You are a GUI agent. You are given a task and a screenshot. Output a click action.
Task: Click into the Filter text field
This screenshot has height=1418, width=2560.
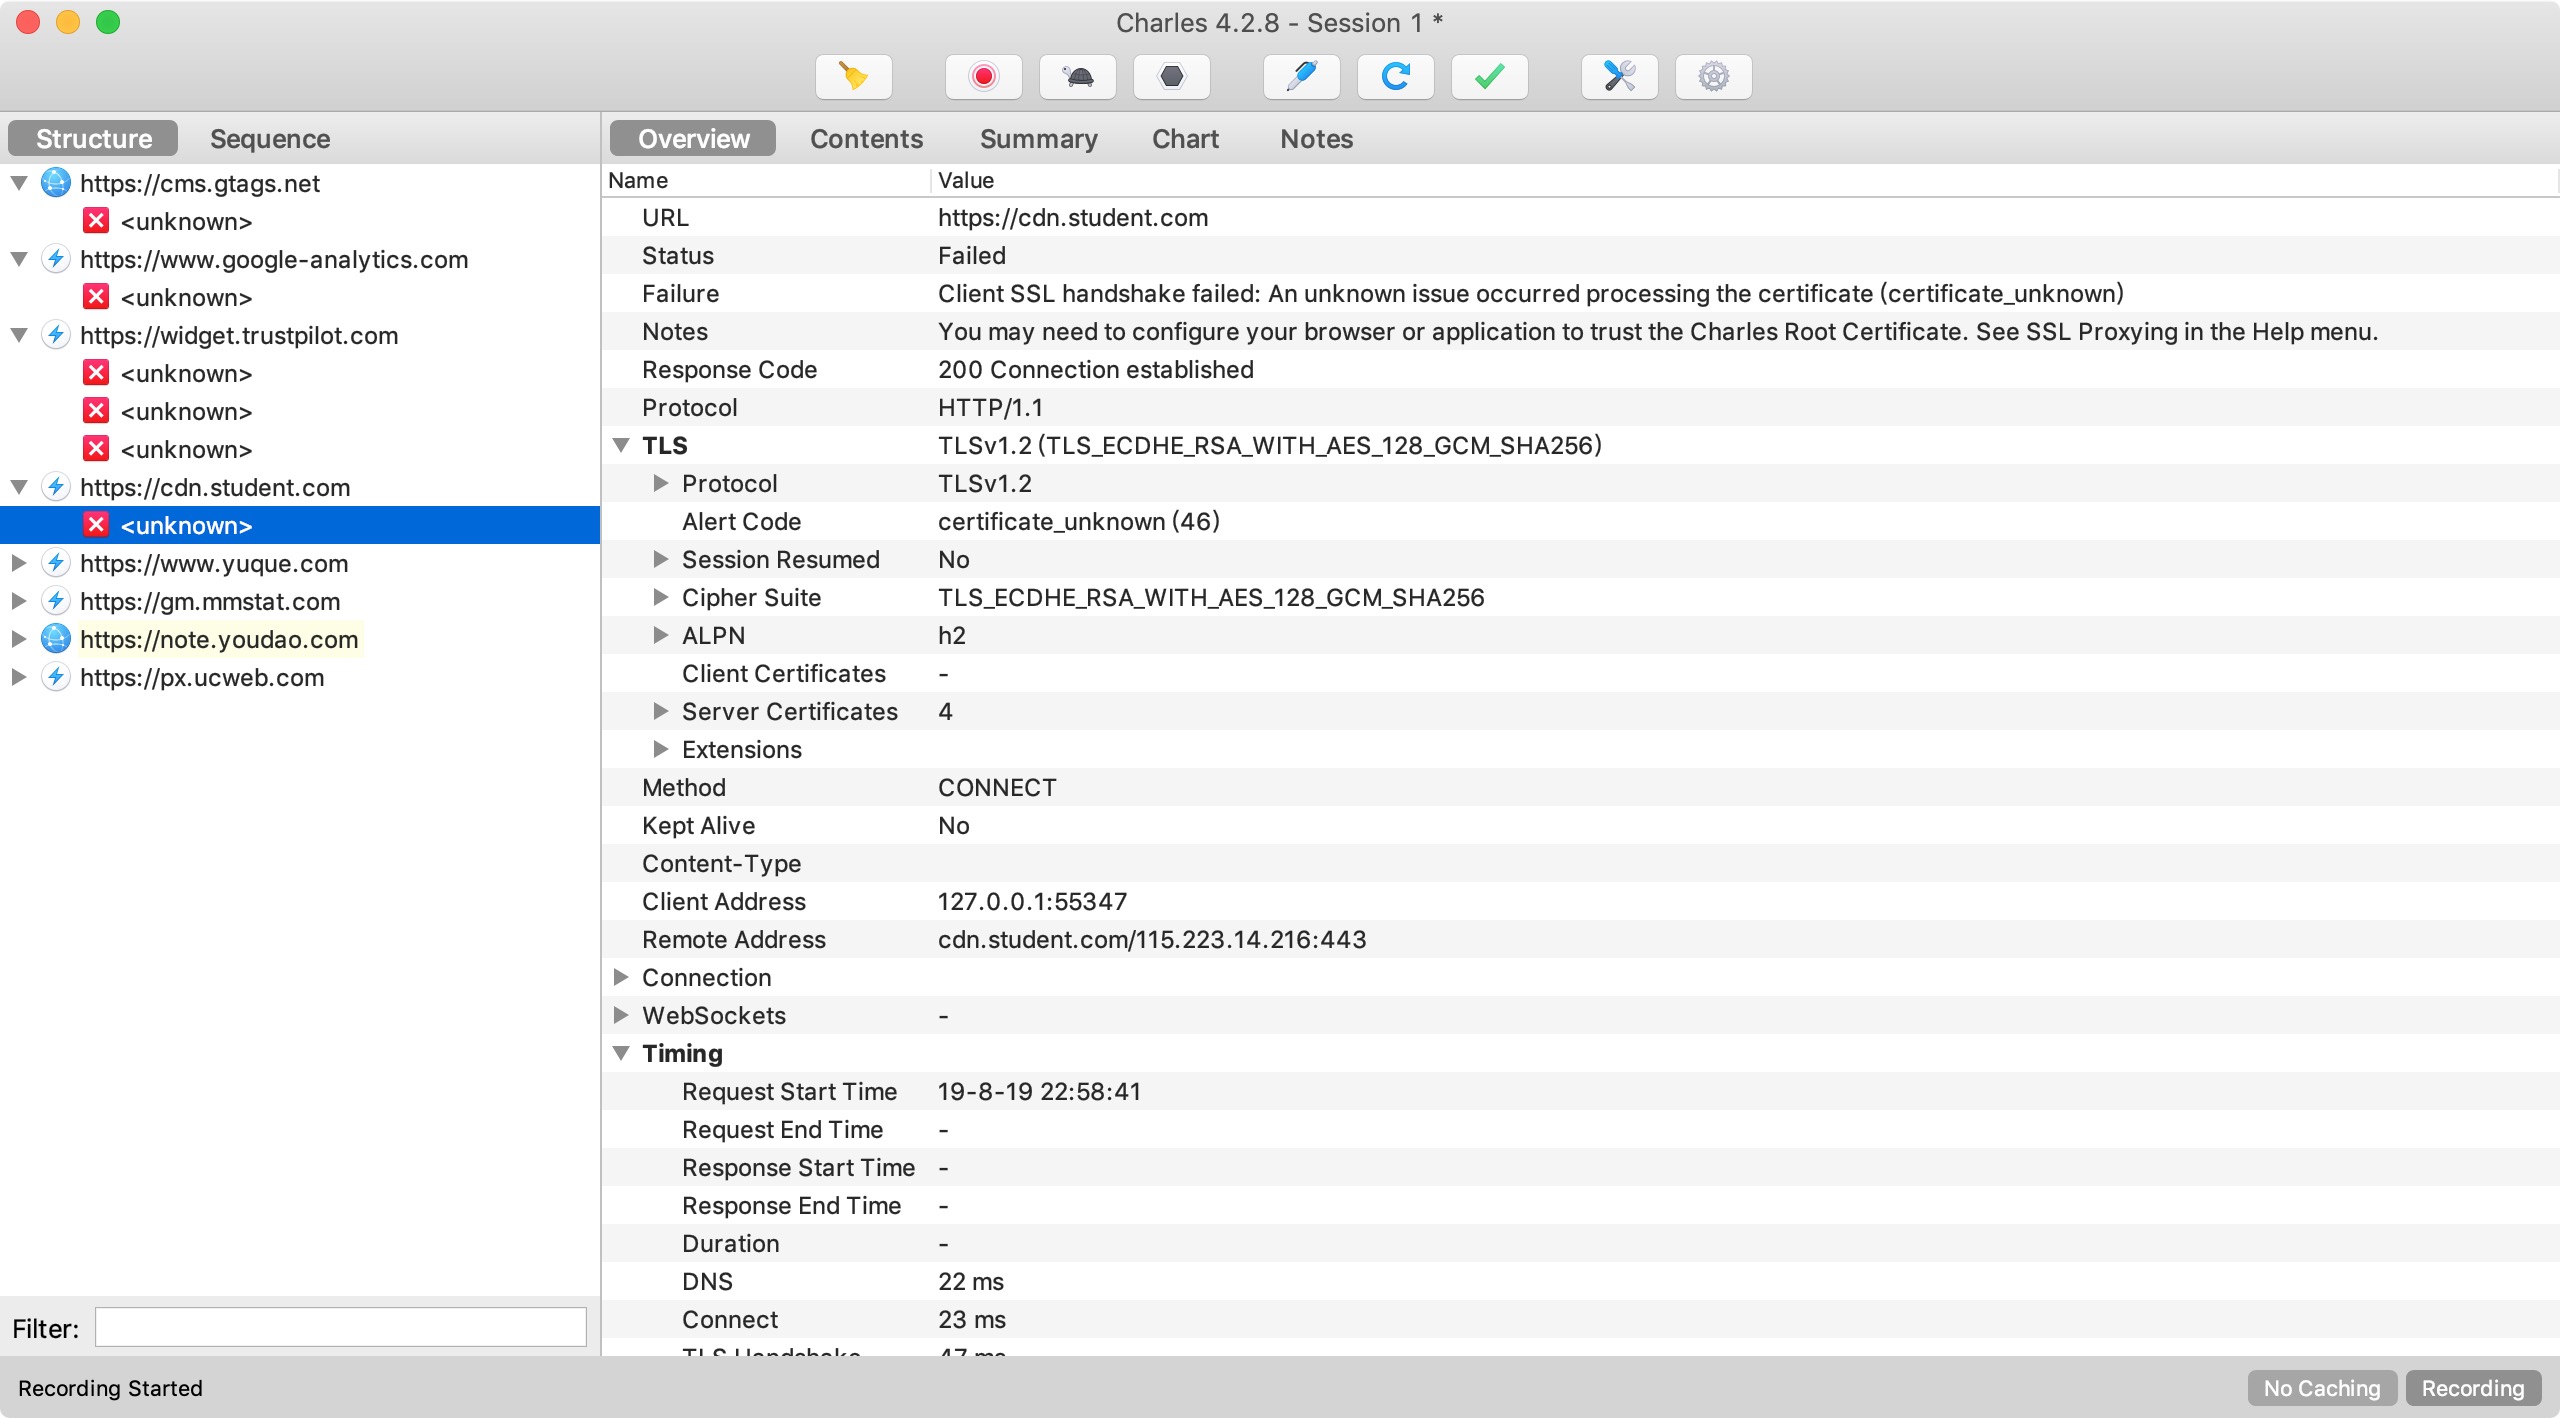point(340,1327)
